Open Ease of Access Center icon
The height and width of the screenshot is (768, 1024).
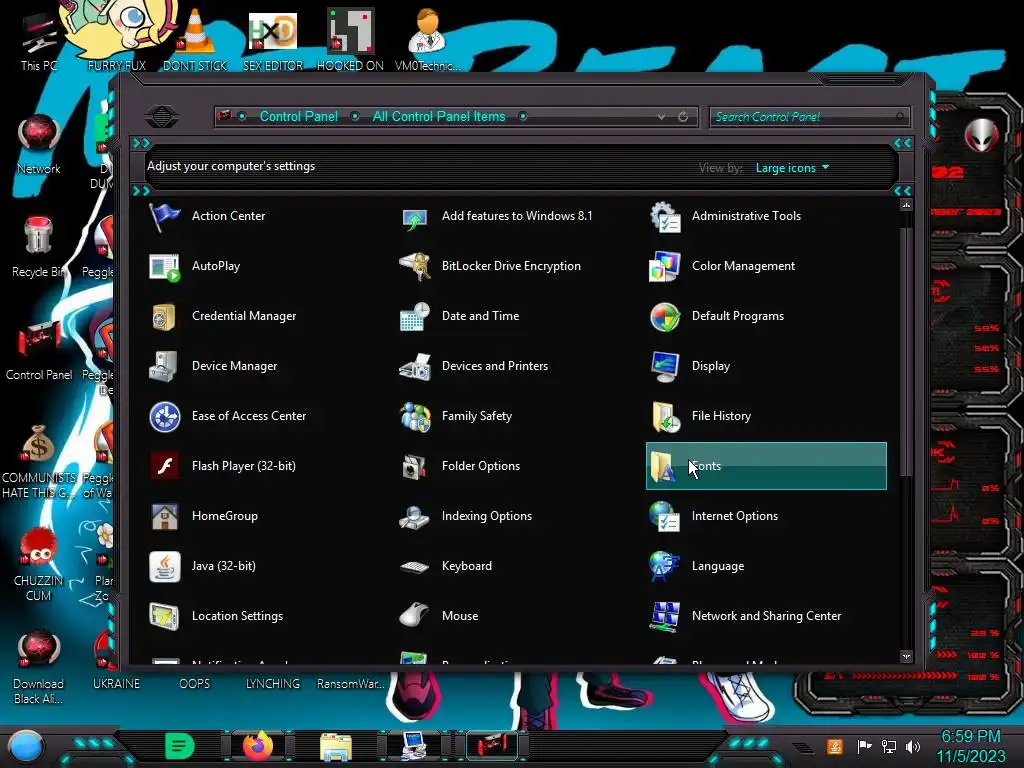(164, 417)
